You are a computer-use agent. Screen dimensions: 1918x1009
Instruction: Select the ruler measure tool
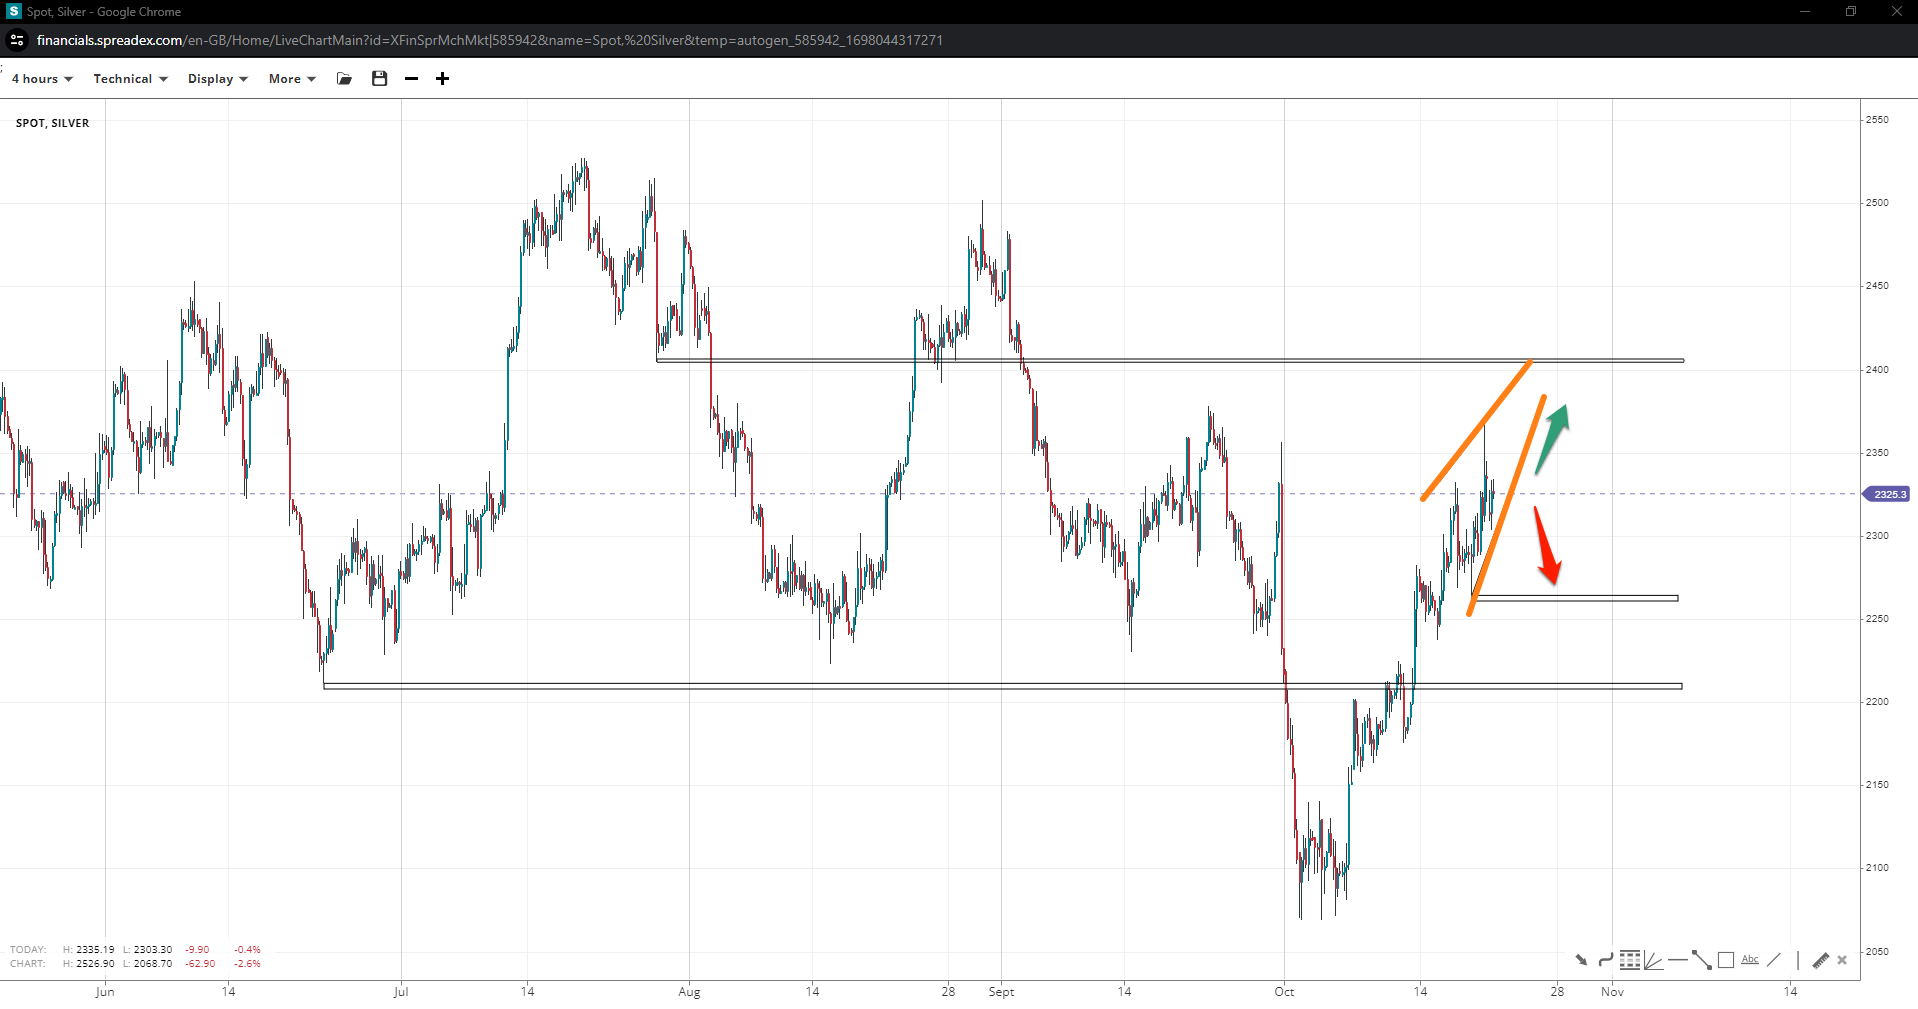click(x=1820, y=960)
